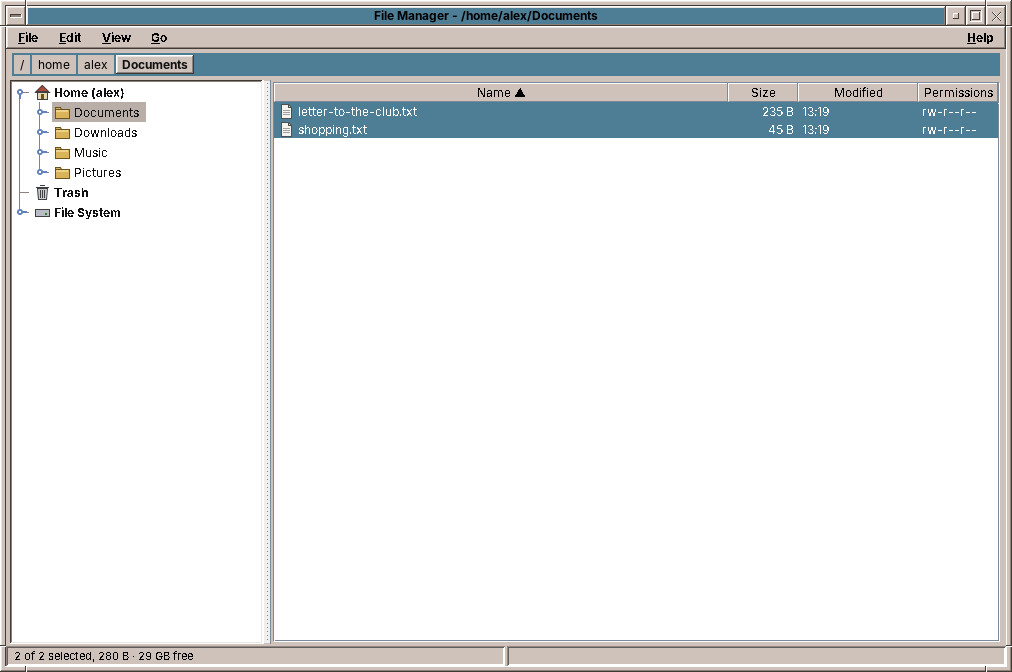Click letter-to-the-club.txt permissions rw-r--r--
1012x672 pixels.
click(x=949, y=112)
